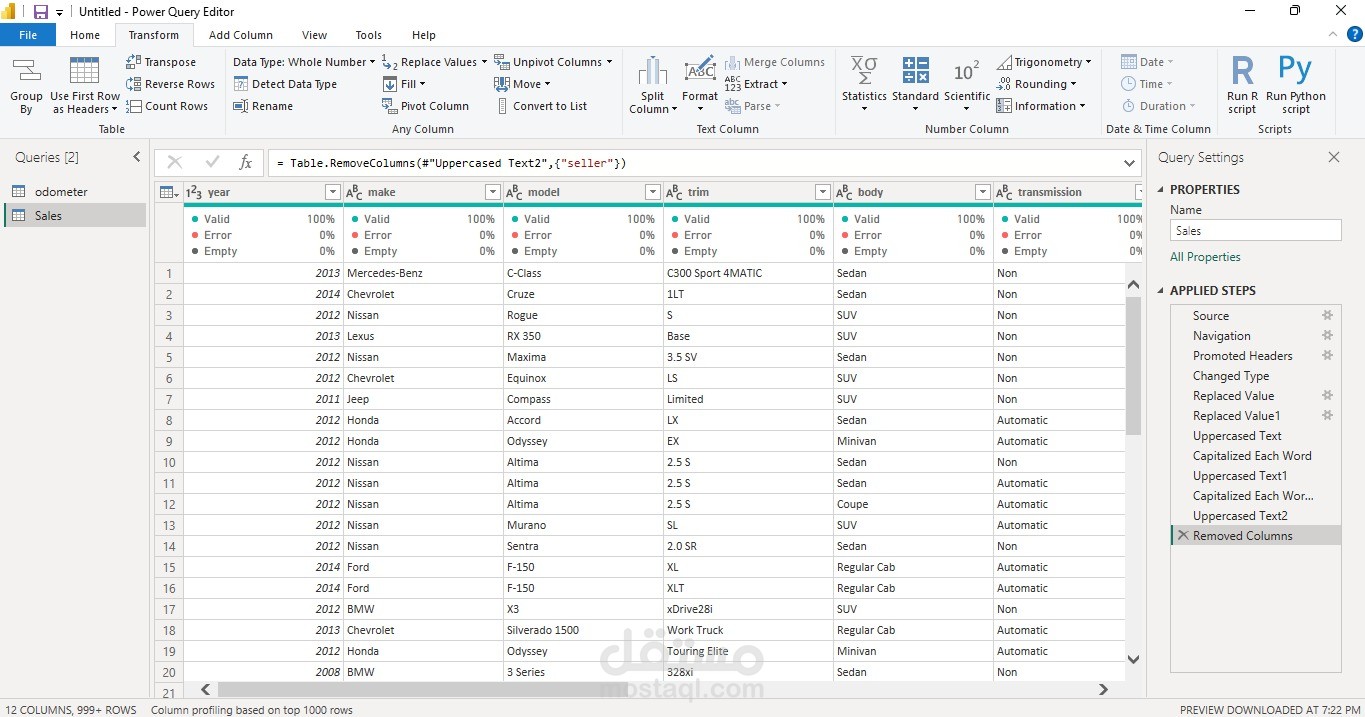Click the query Name input field
This screenshot has width=1365, height=717.
[x=1255, y=231]
